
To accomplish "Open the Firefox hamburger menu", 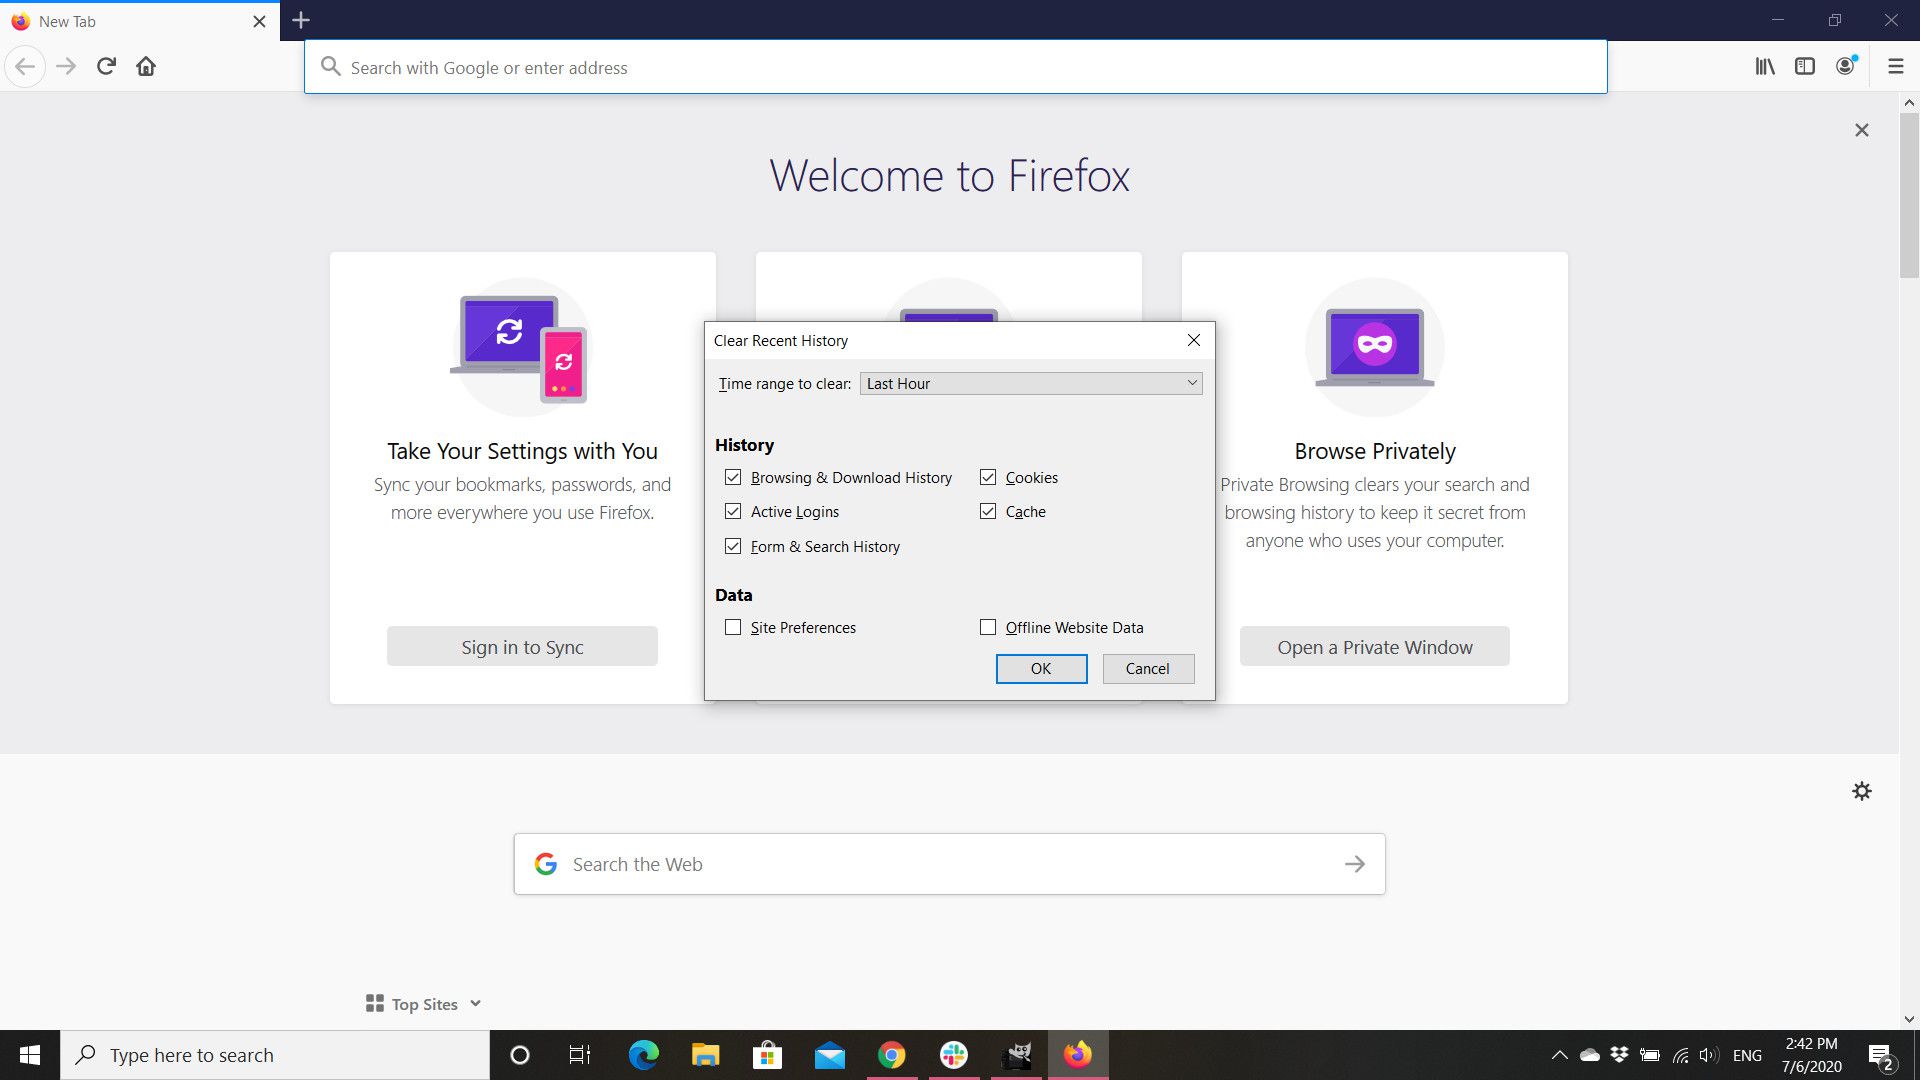I will (1895, 67).
